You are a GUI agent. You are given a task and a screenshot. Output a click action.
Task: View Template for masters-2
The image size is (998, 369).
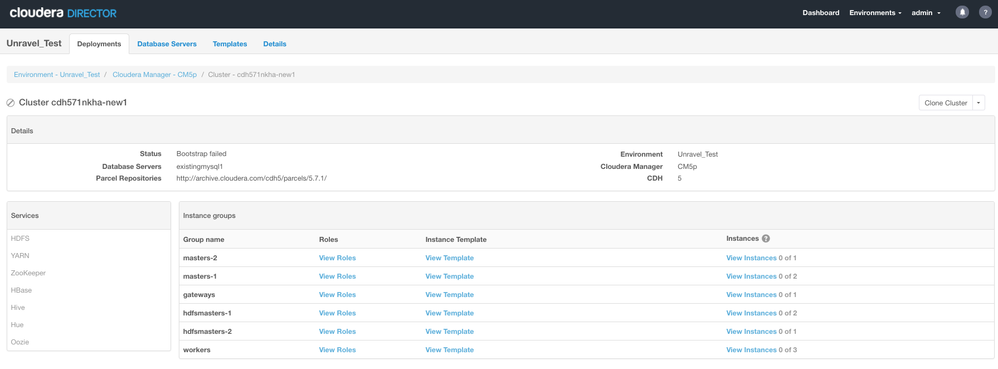[x=449, y=258]
